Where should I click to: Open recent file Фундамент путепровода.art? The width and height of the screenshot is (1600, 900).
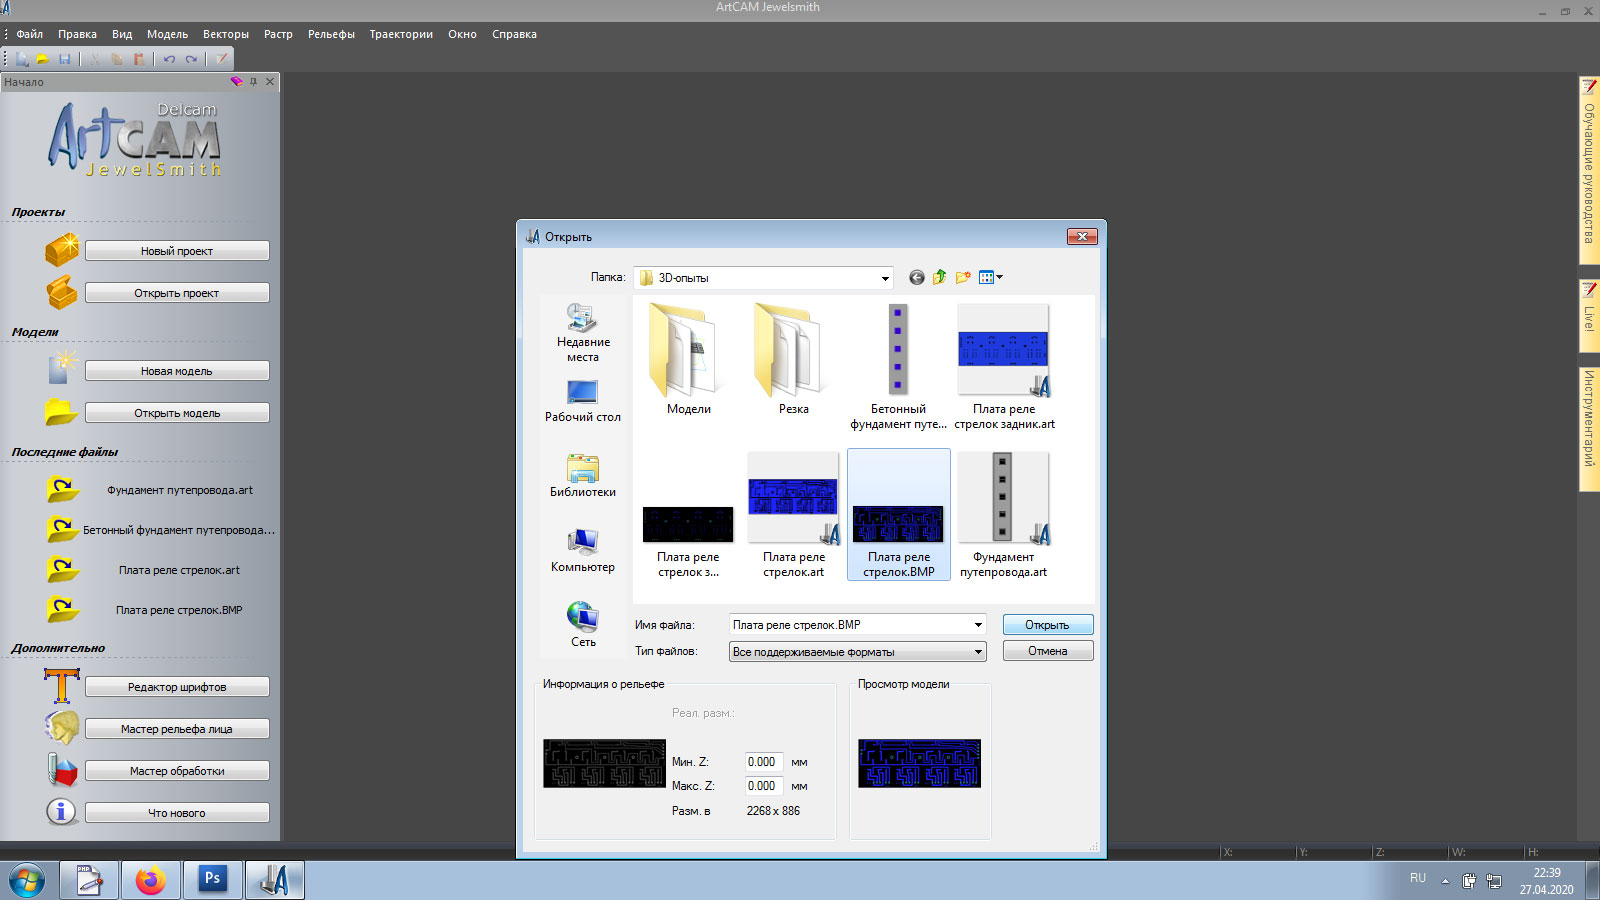pos(180,490)
